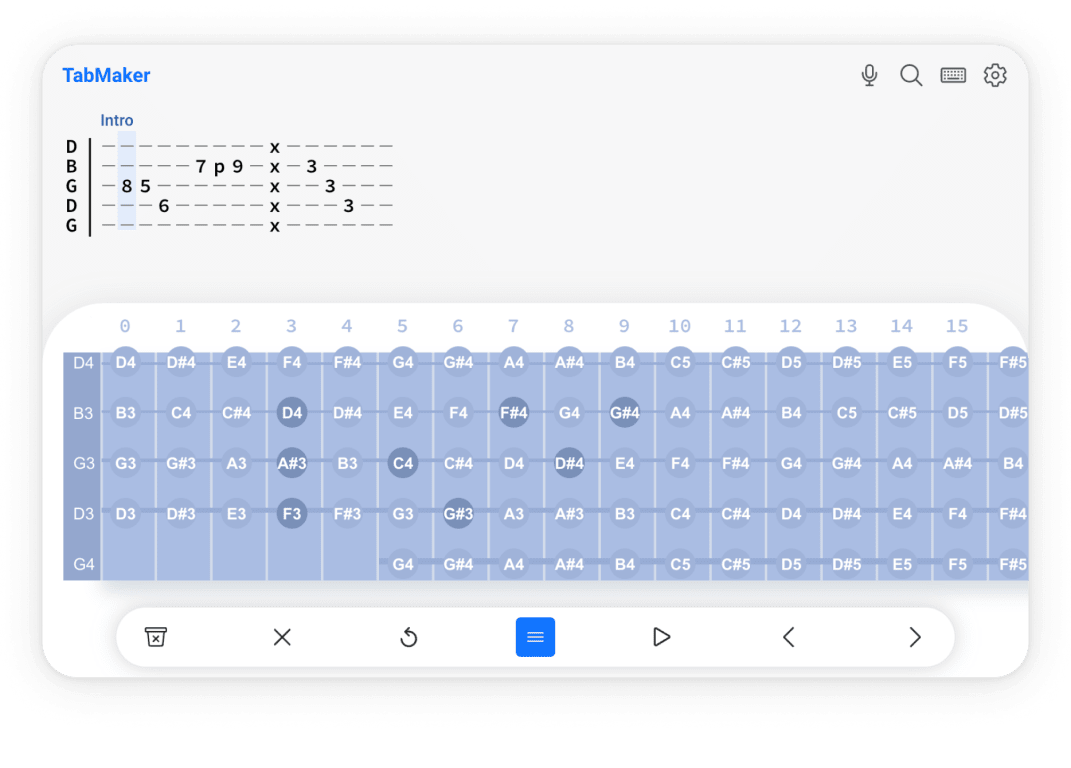1071x768 pixels.
Task: Select highlighted G#4 on B3 string
Action: (x=624, y=413)
